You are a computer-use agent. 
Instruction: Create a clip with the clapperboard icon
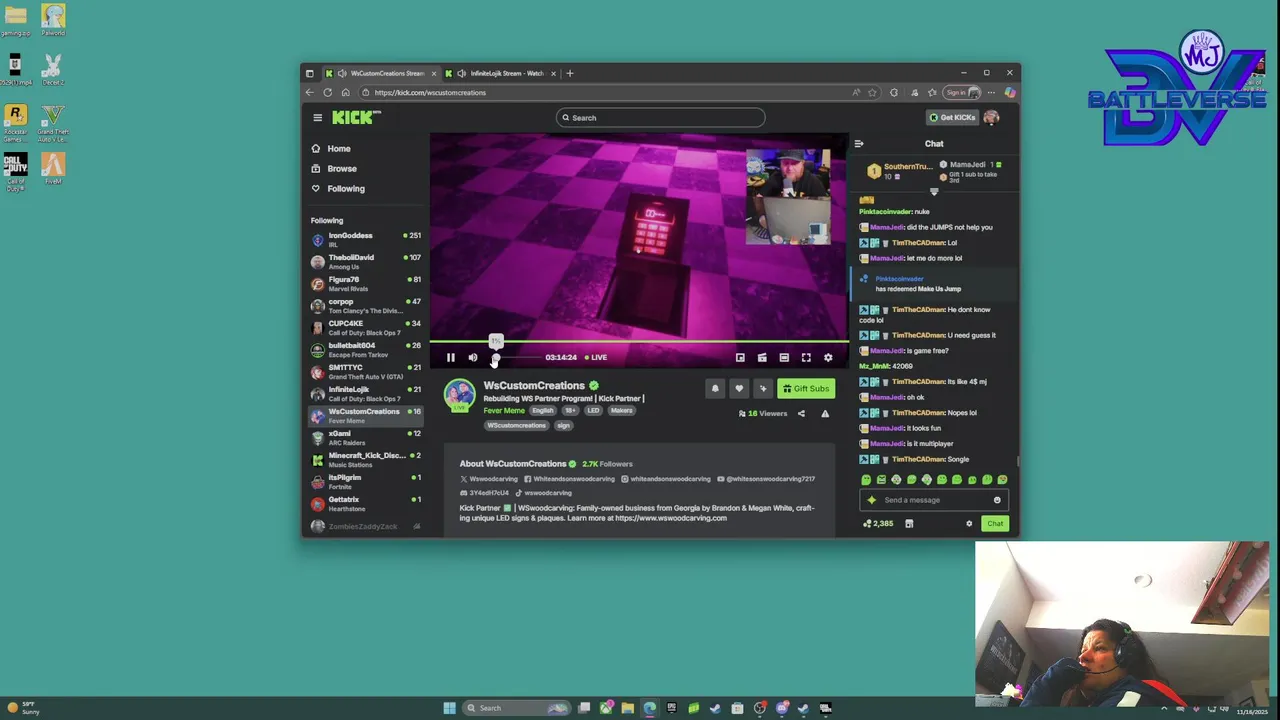762,357
